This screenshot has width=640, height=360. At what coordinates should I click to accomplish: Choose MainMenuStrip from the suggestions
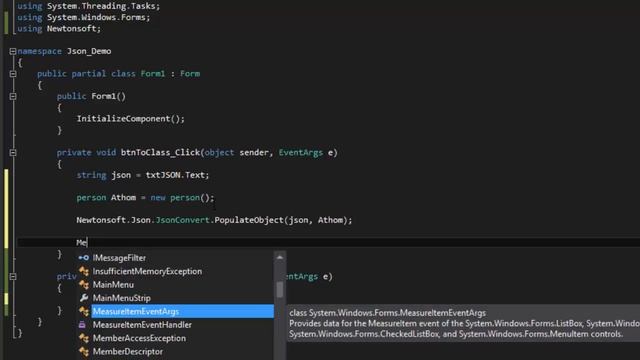click(x=122, y=298)
